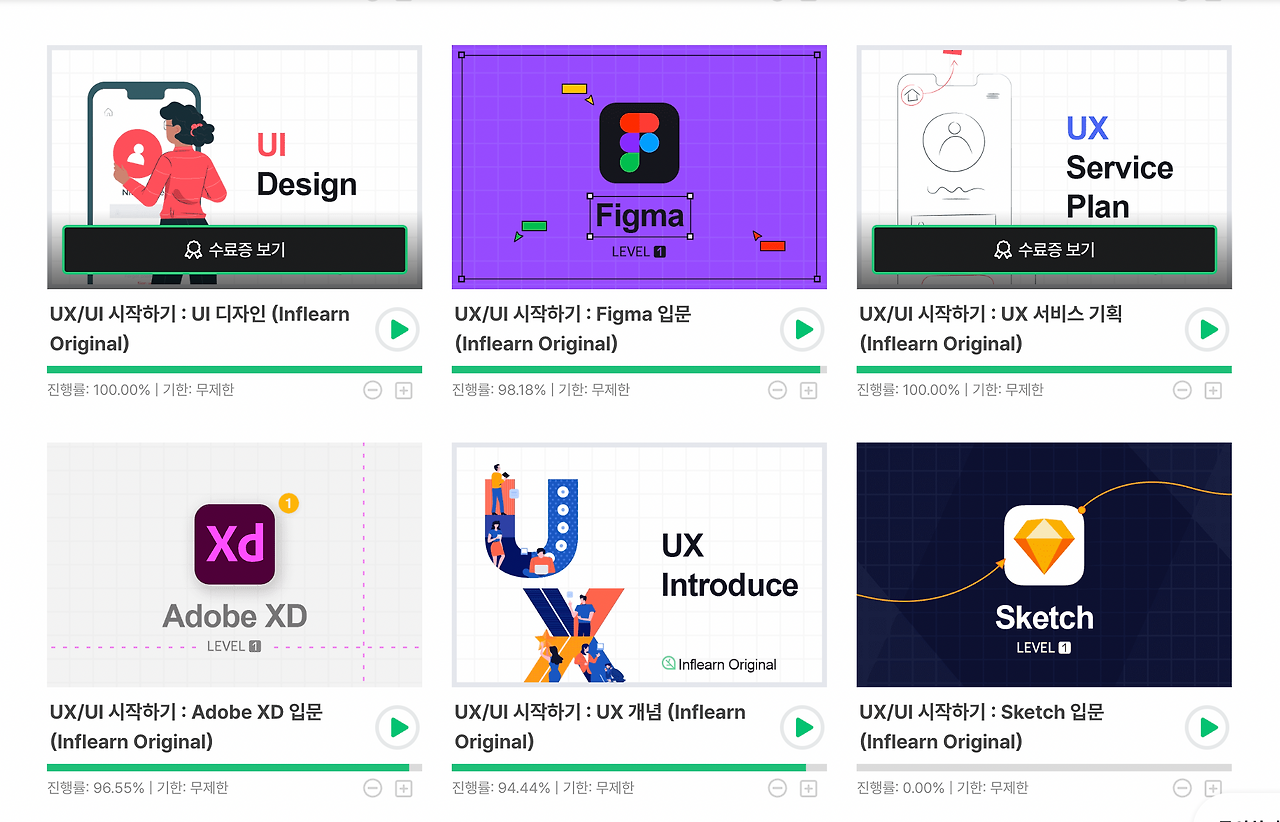Click the purple Figma LEVEL 1 thumbnail
The height and width of the screenshot is (822, 1280).
coord(639,167)
